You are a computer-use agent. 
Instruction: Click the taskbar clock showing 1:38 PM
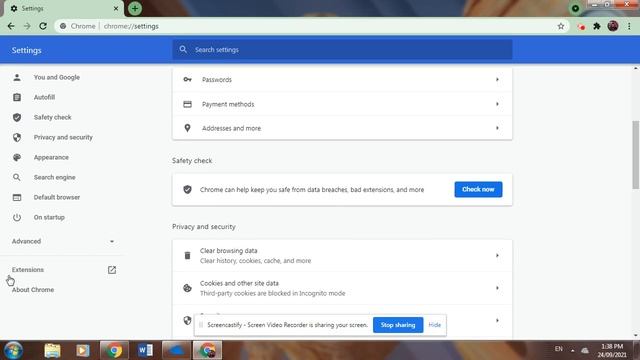coord(612,351)
